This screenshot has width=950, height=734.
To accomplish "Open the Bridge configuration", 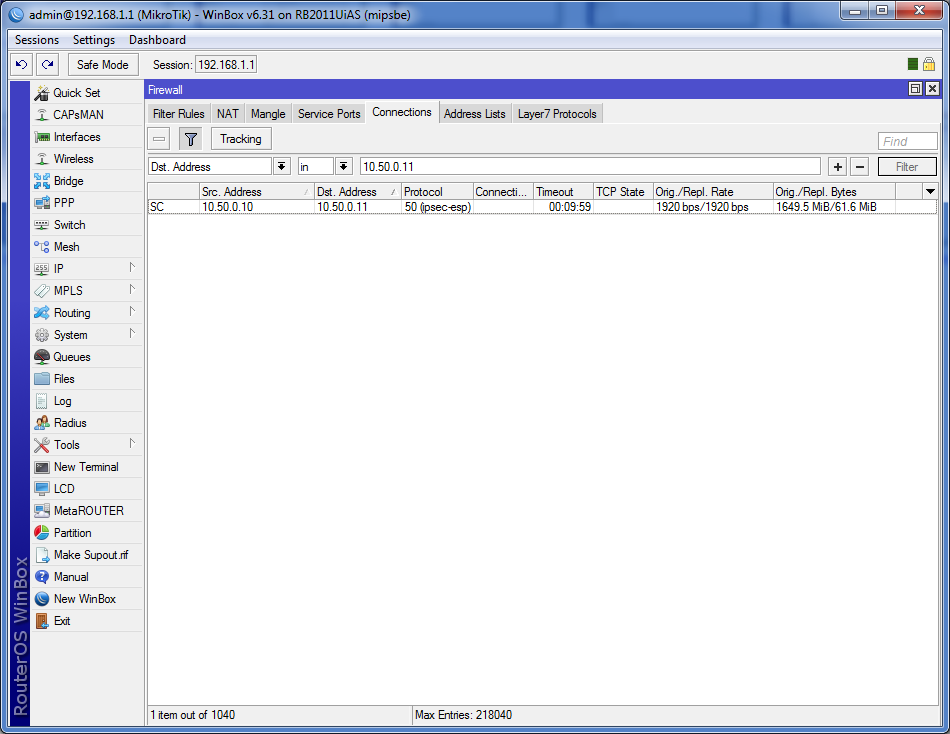I will pos(87,181).
